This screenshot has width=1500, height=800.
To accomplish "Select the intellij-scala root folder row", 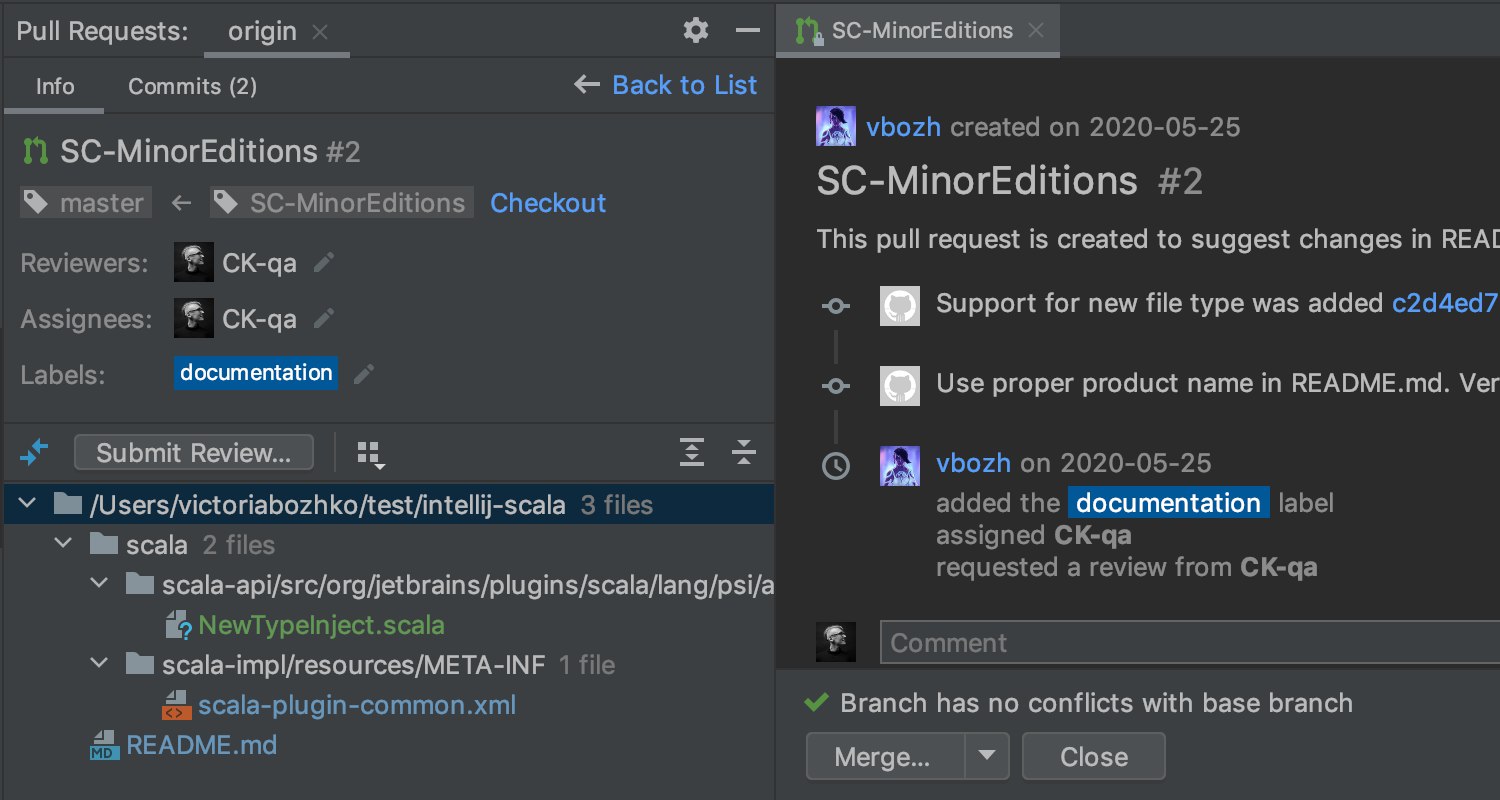I will (389, 504).
